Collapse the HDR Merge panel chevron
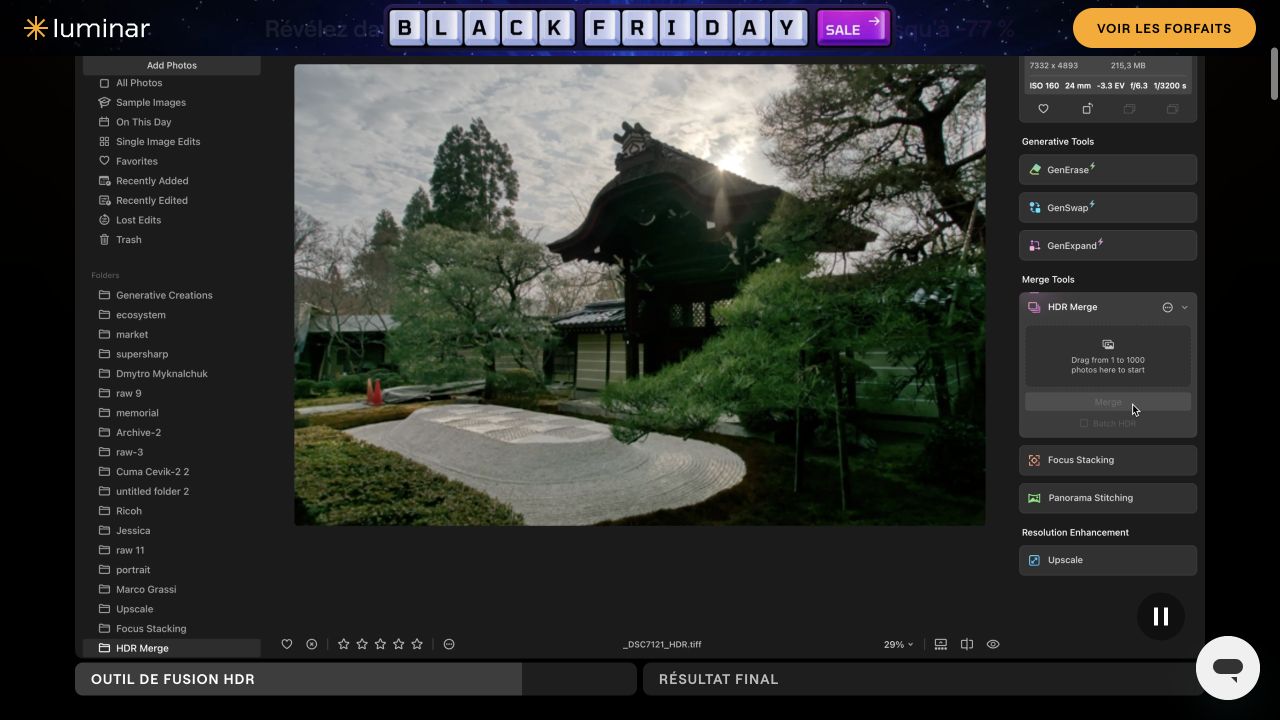The image size is (1280, 720). [1185, 308]
